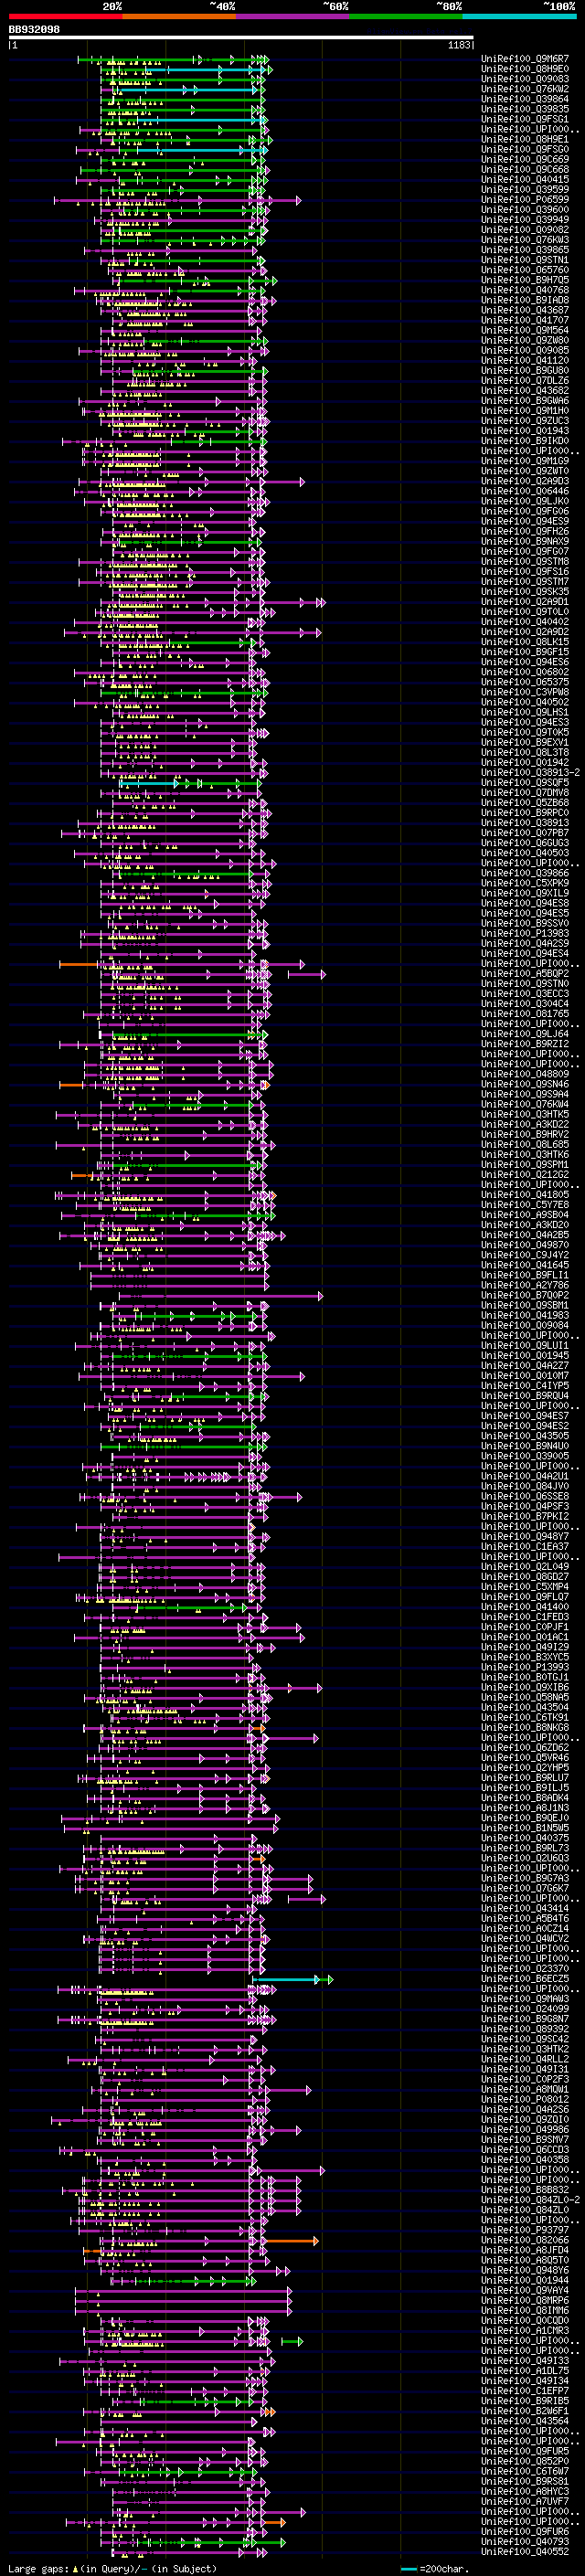The width and height of the screenshot is (585, 2576).
Task: Select hit UniRef100_Q76KW2
Action: click(x=525, y=89)
